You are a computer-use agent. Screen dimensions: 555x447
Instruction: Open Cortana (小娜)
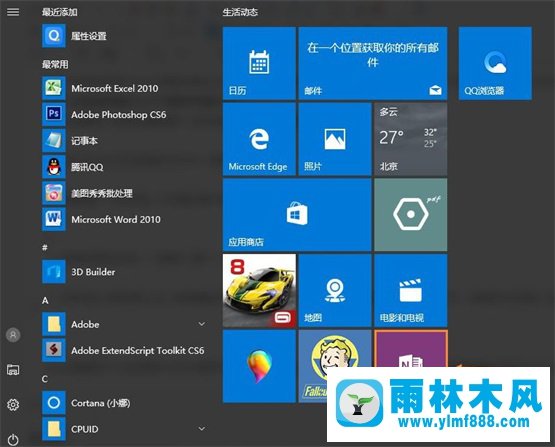(124, 403)
